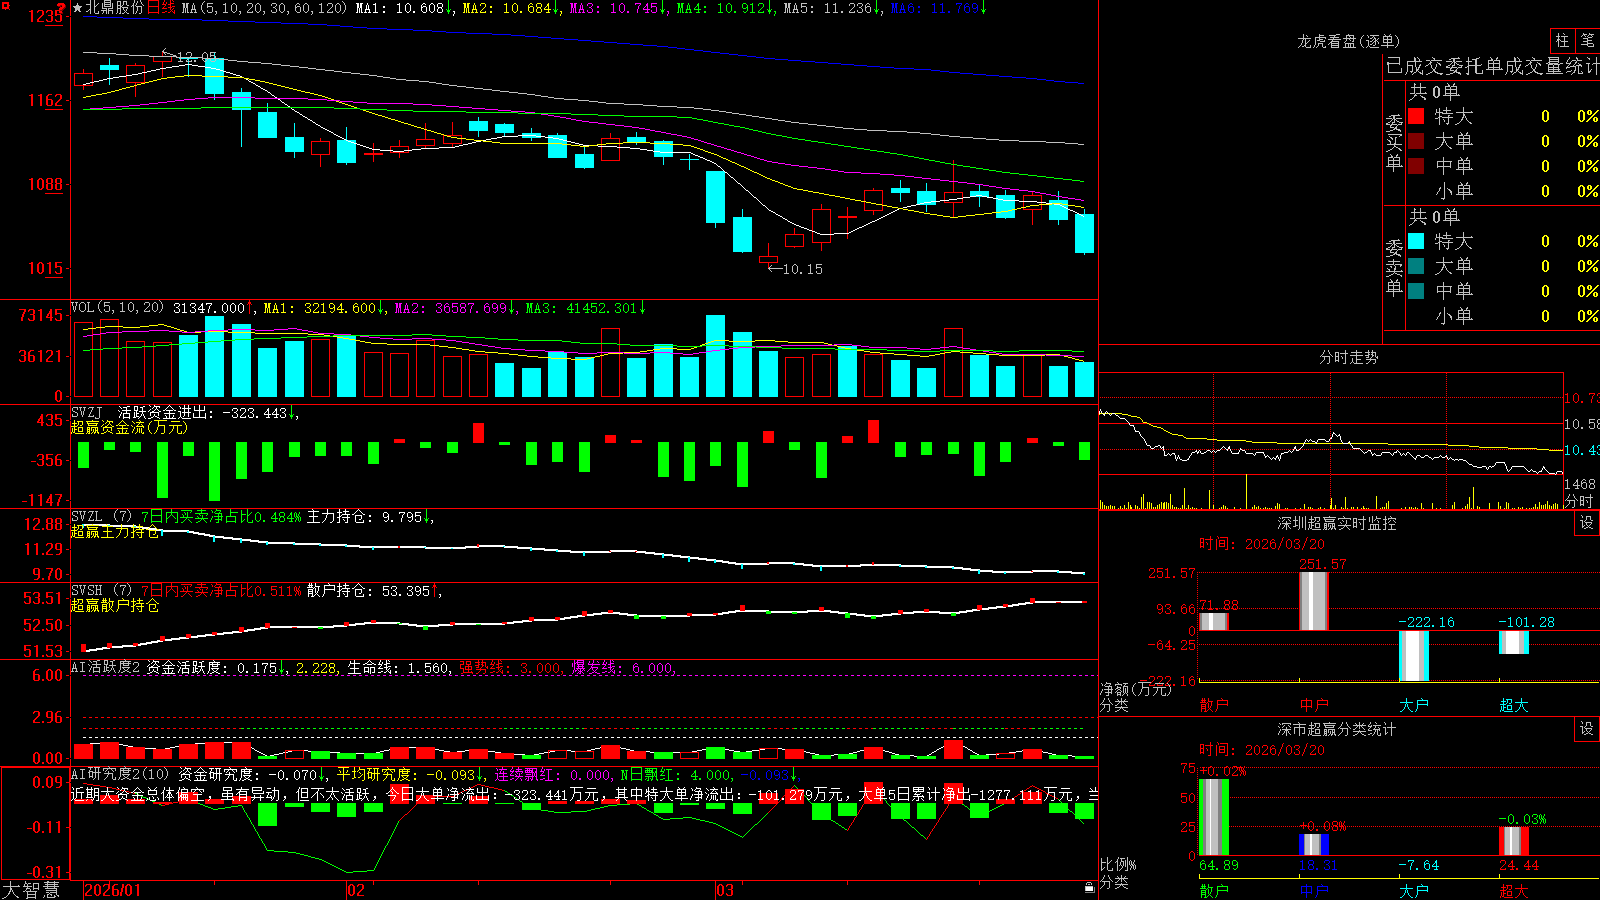The image size is (1600, 900).
Task: Click the intraday 分时走势 mini chart
Action: tap(1331, 441)
